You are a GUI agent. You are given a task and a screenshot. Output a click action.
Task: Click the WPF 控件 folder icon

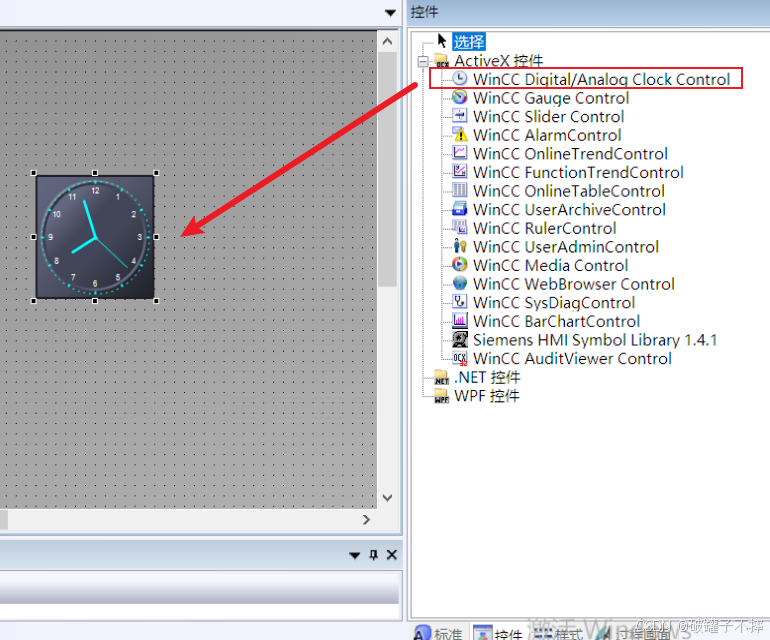click(x=441, y=396)
